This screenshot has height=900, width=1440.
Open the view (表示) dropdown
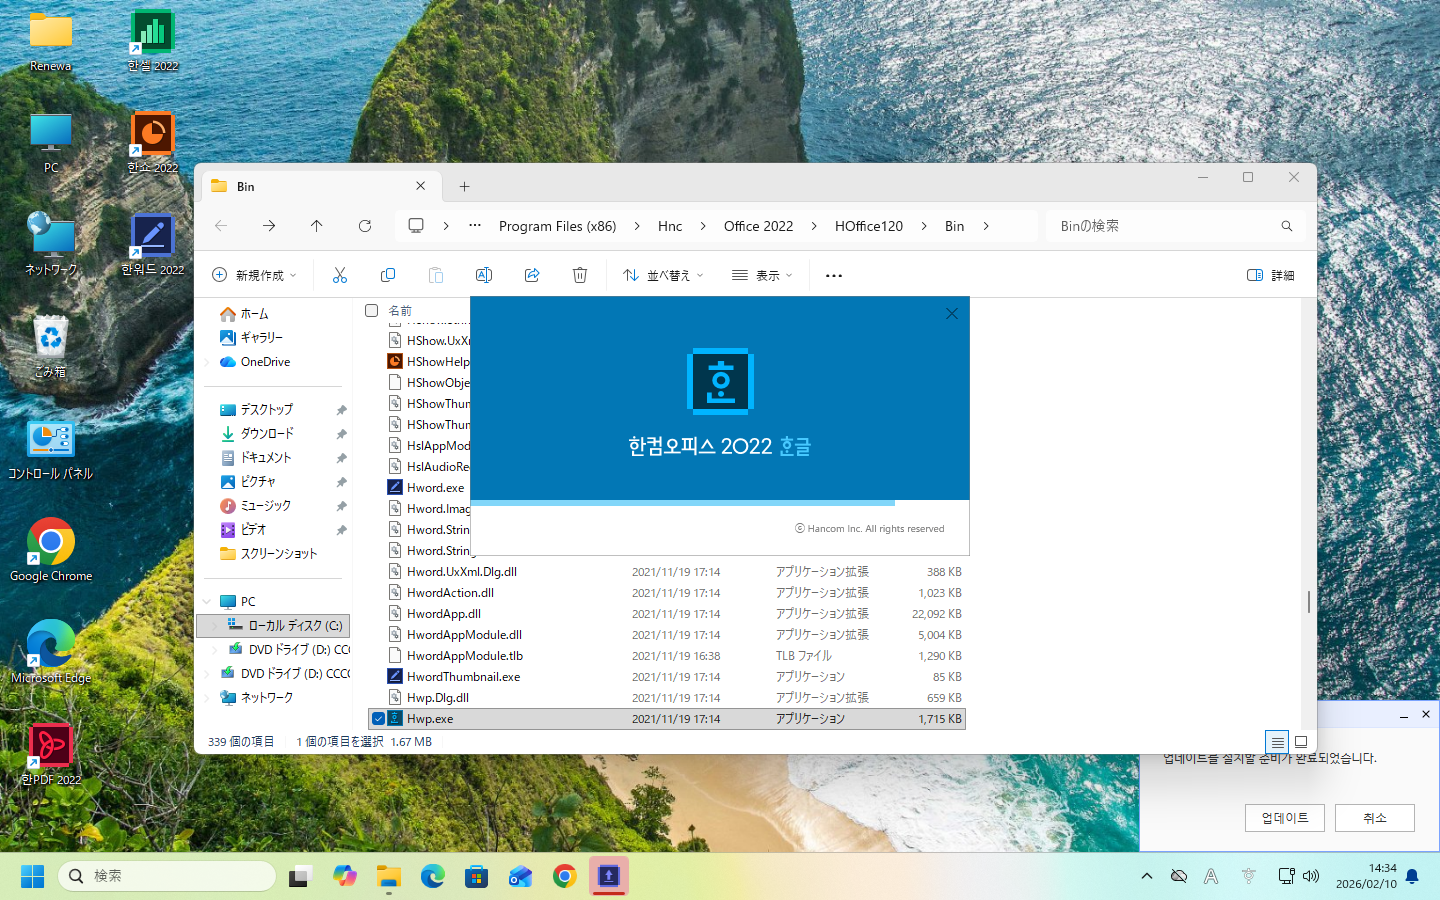(x=762, y=275)
